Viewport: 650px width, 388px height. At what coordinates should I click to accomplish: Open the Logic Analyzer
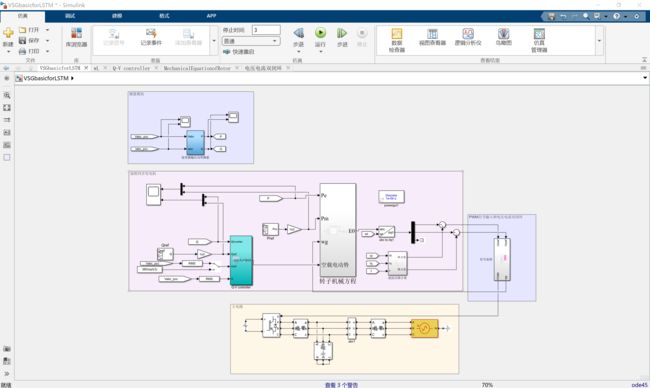(468, 37)
